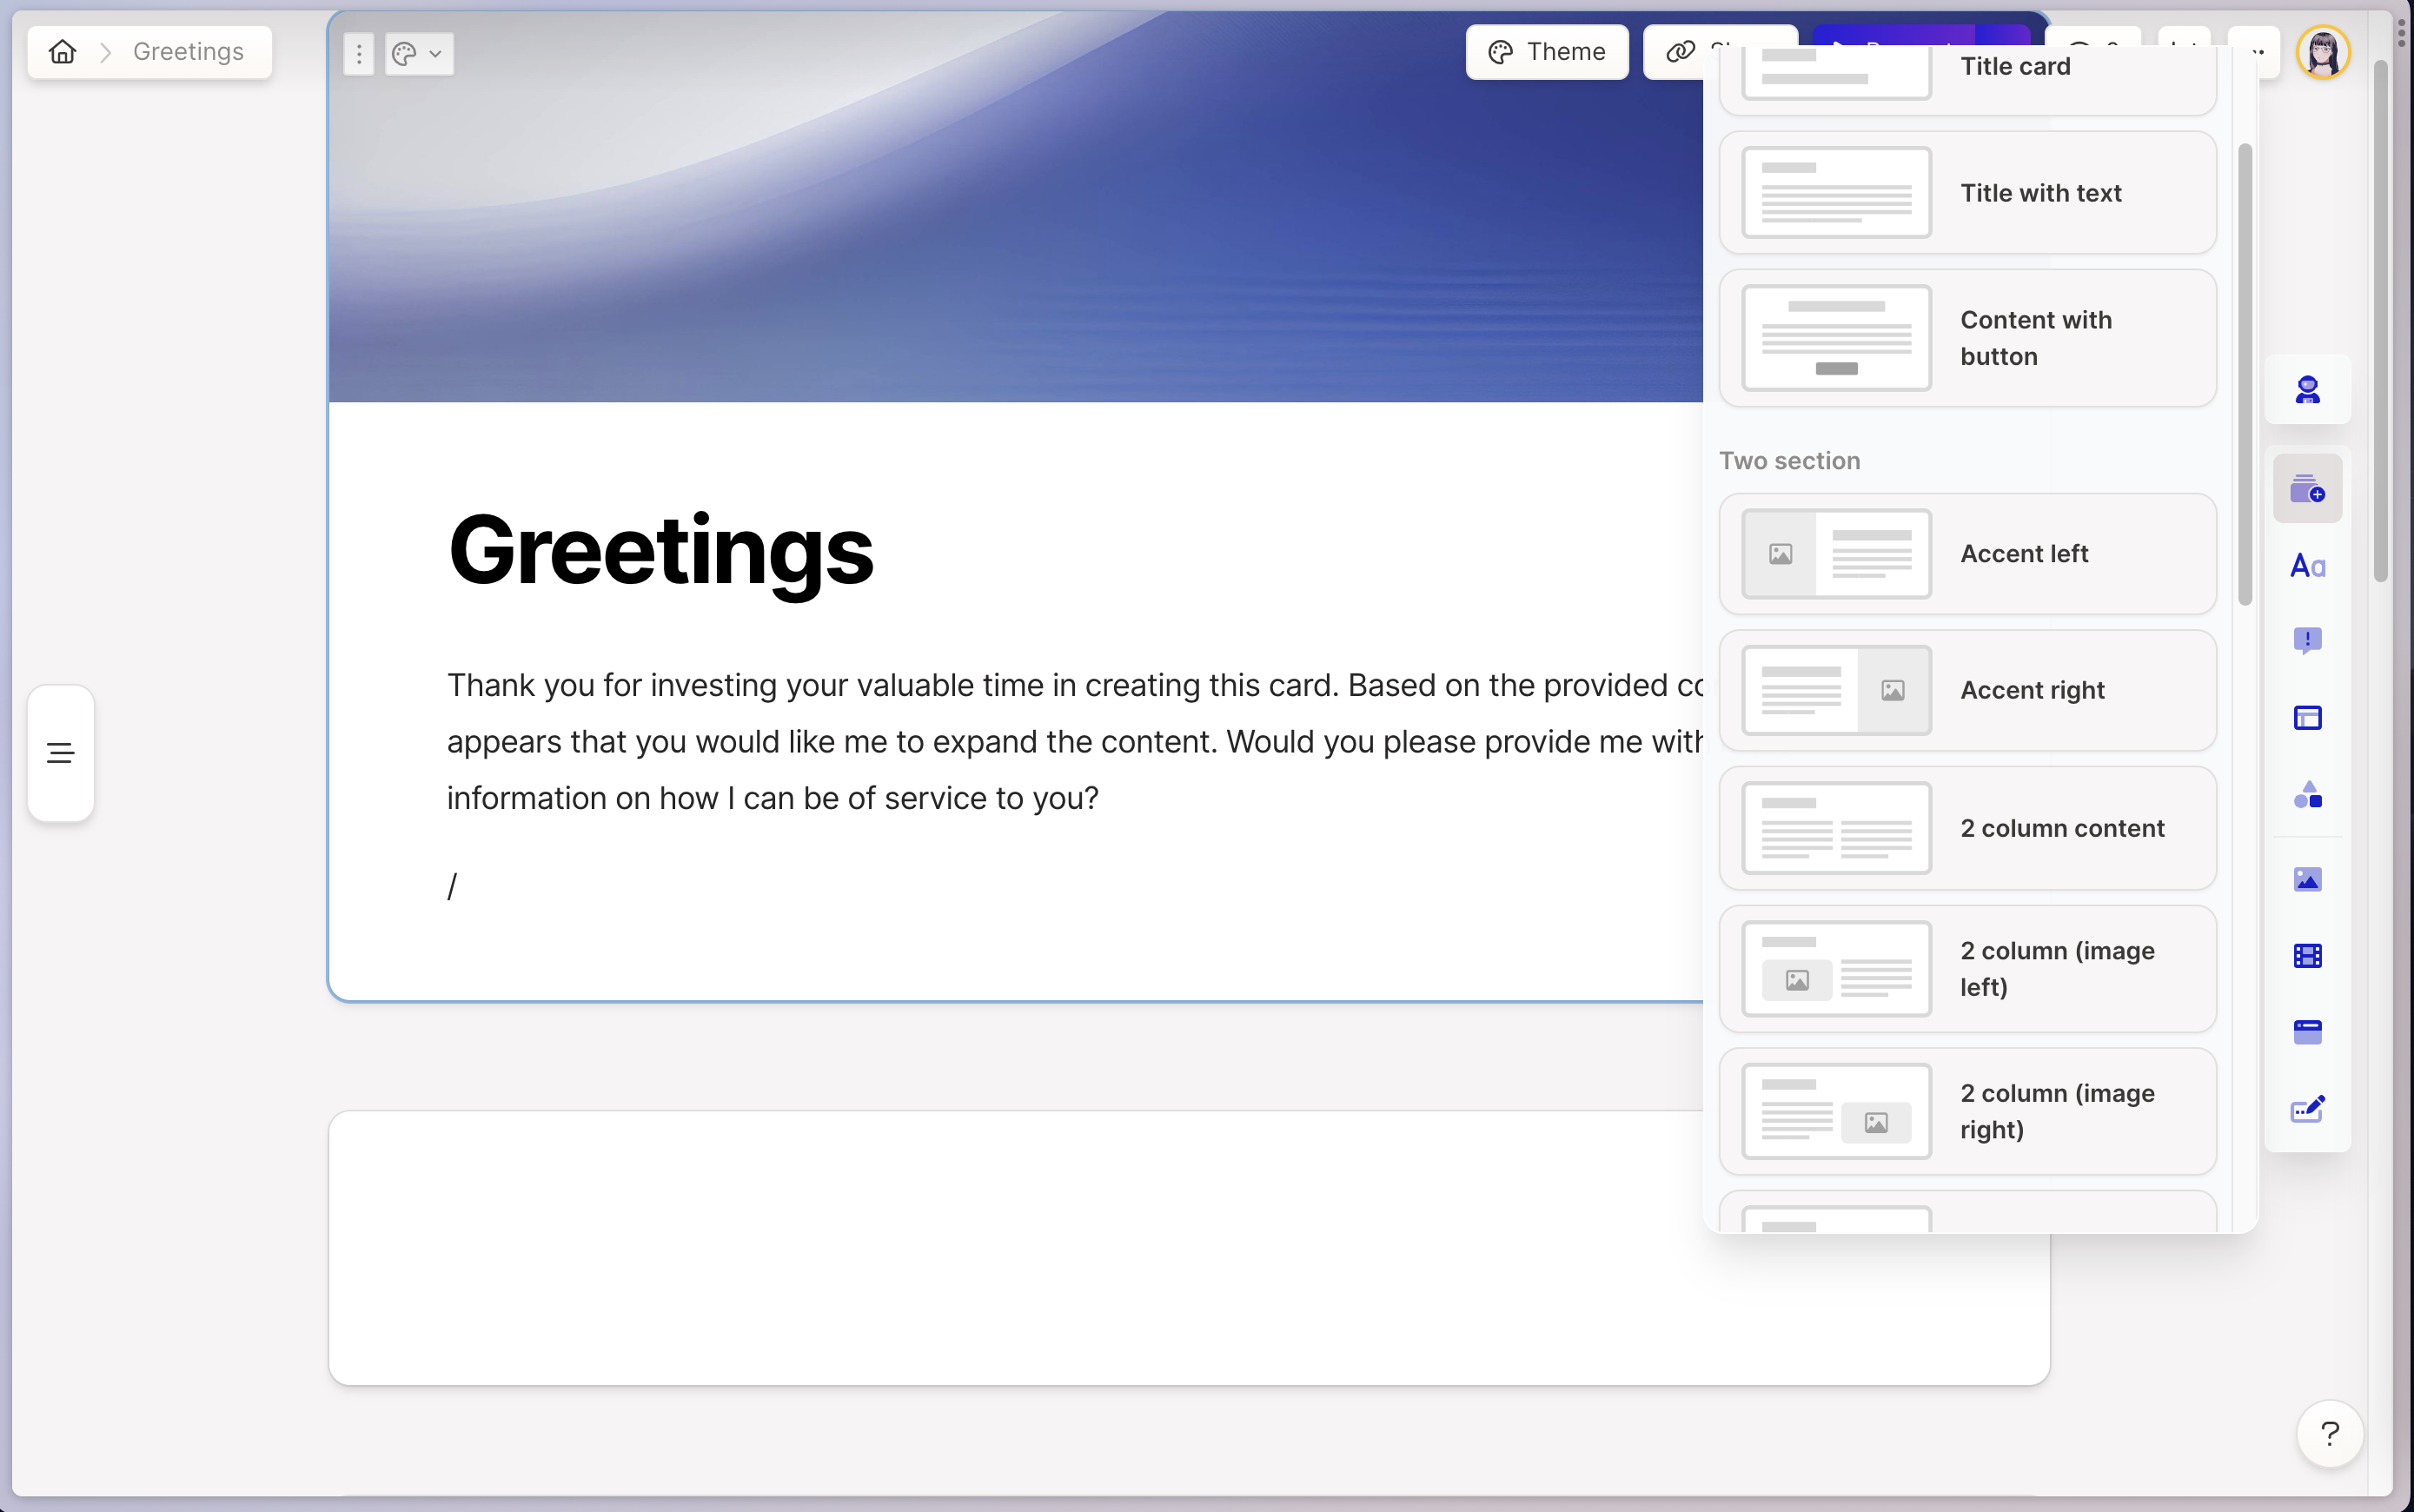Open the forms and buttons icon

(2307, 1109)
